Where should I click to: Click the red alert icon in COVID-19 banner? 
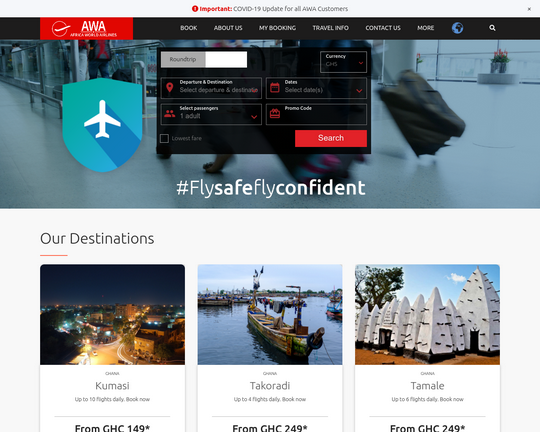pos(195,9)
